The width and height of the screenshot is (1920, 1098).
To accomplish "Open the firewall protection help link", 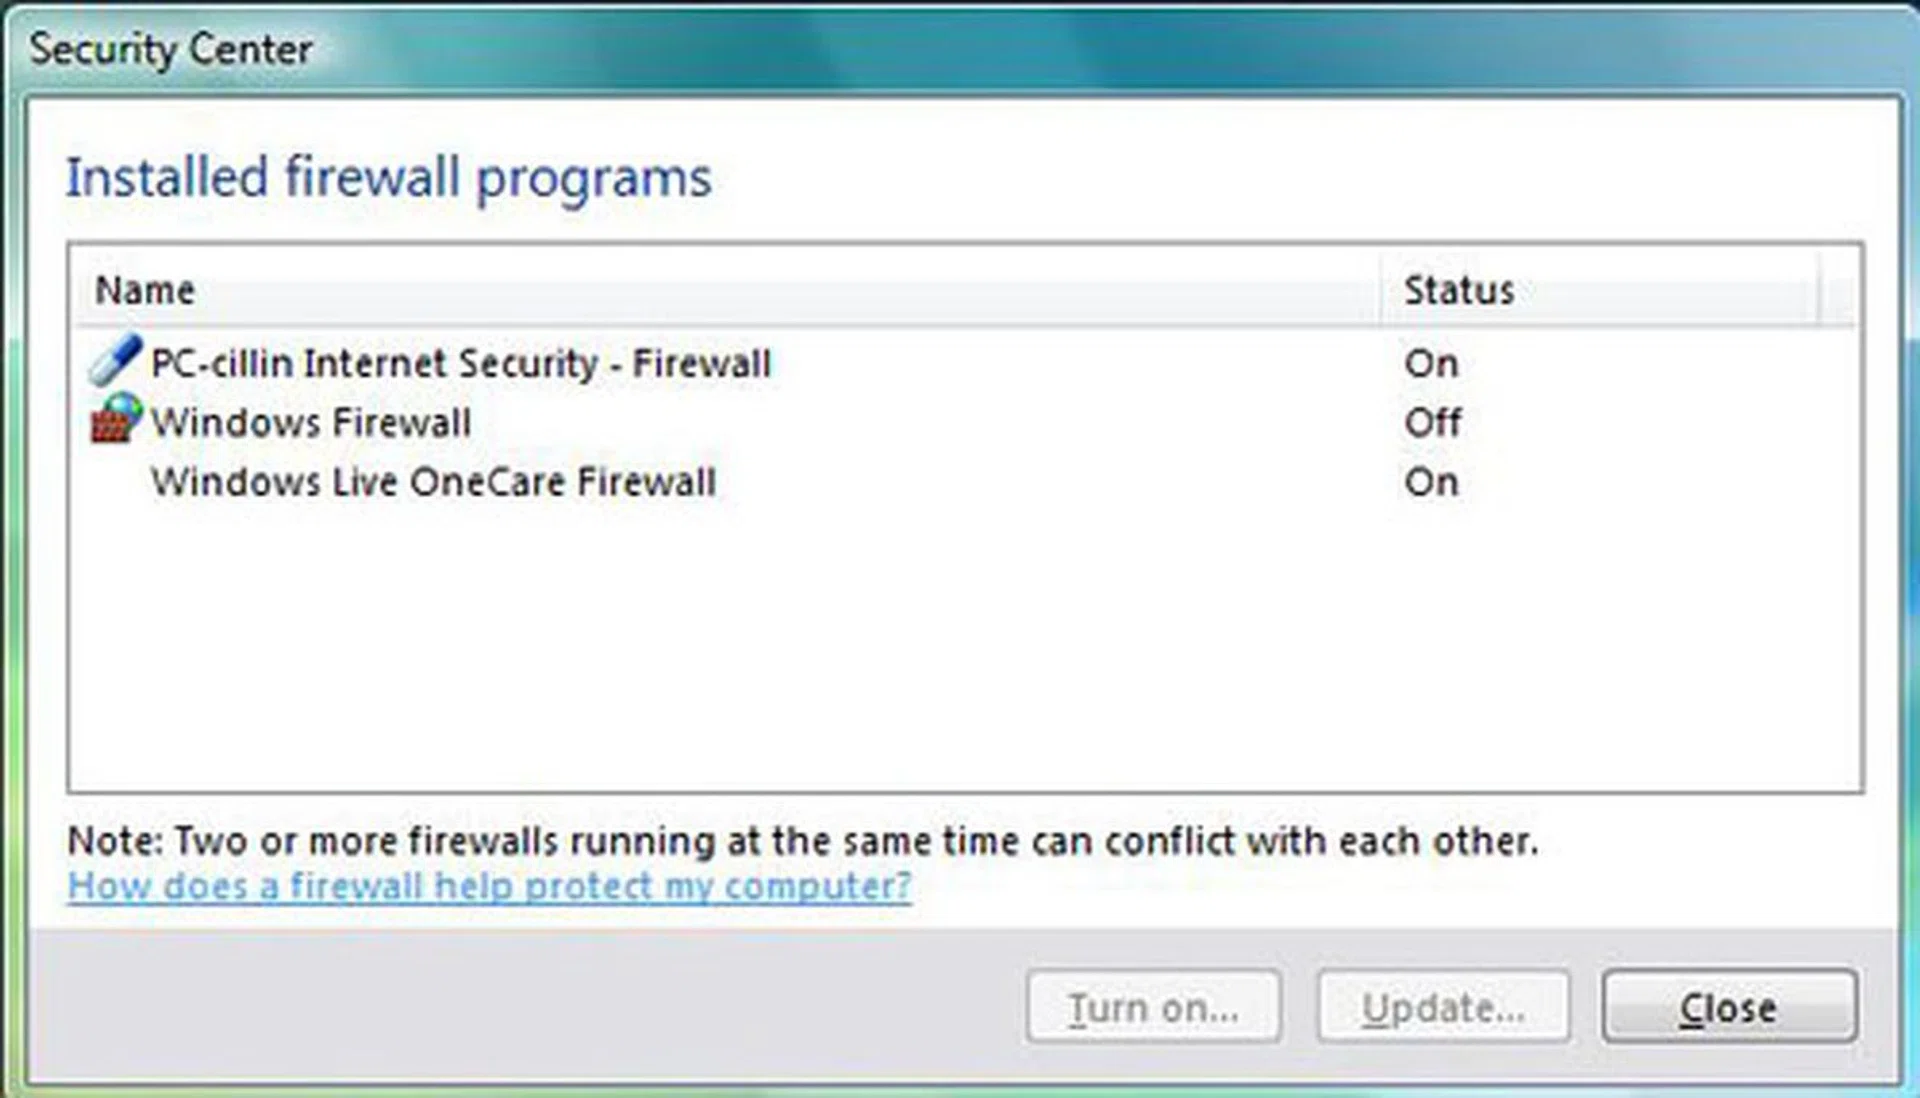I will 487,886.
